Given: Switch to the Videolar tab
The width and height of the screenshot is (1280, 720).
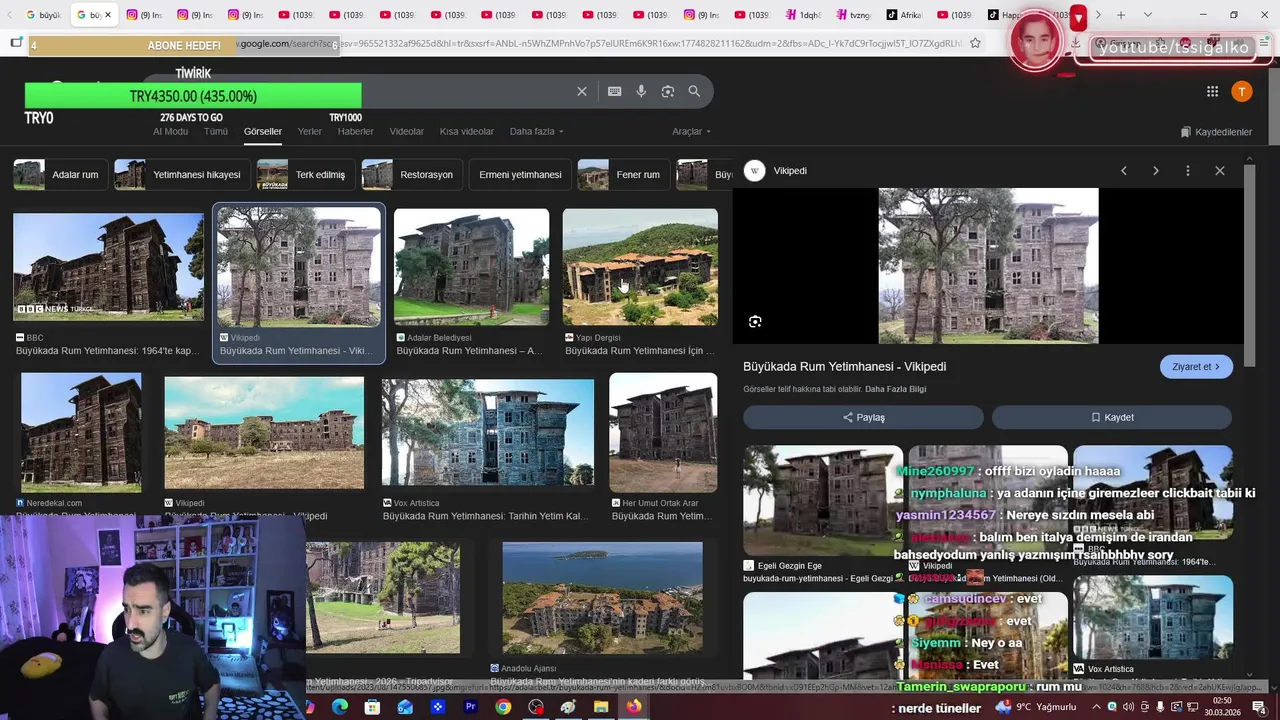Looking at the screenshot, I should 406,131.
